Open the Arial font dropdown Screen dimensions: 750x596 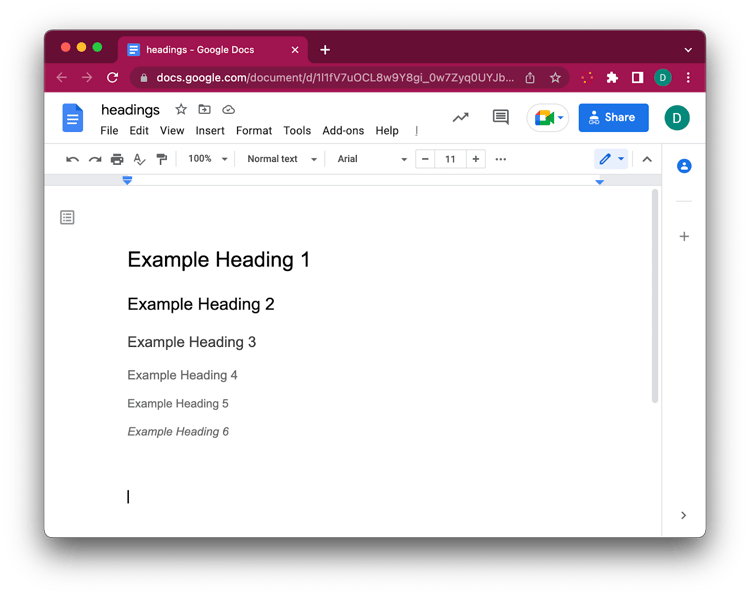coord(371,159)
